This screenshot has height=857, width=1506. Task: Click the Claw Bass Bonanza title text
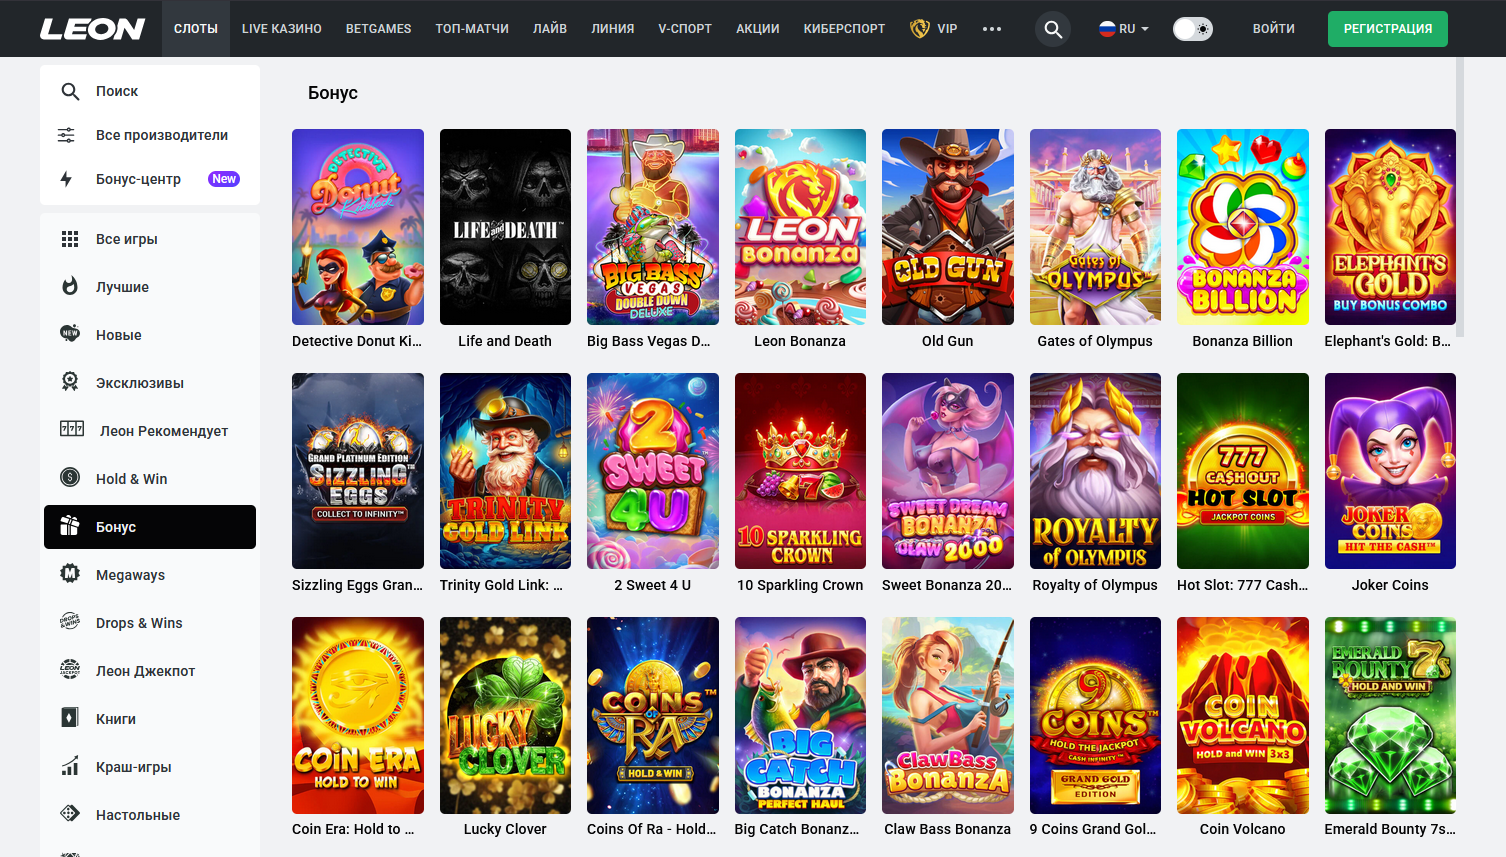point(948,829)
